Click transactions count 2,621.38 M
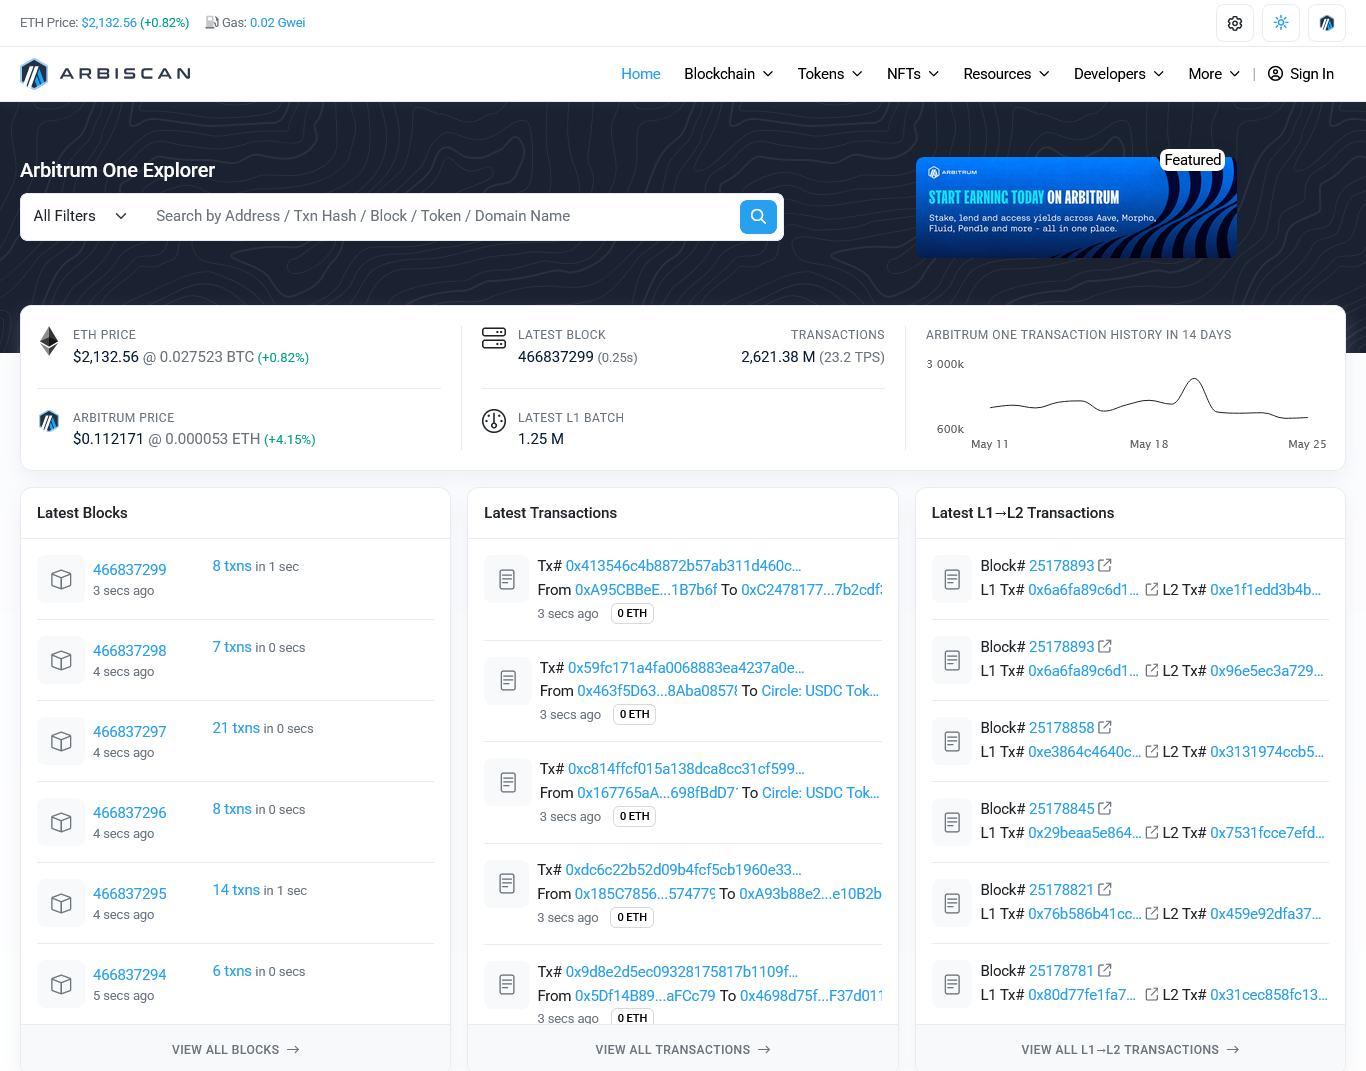The width and height of the screenshot is (1366, 1071). tap(778, 357)
